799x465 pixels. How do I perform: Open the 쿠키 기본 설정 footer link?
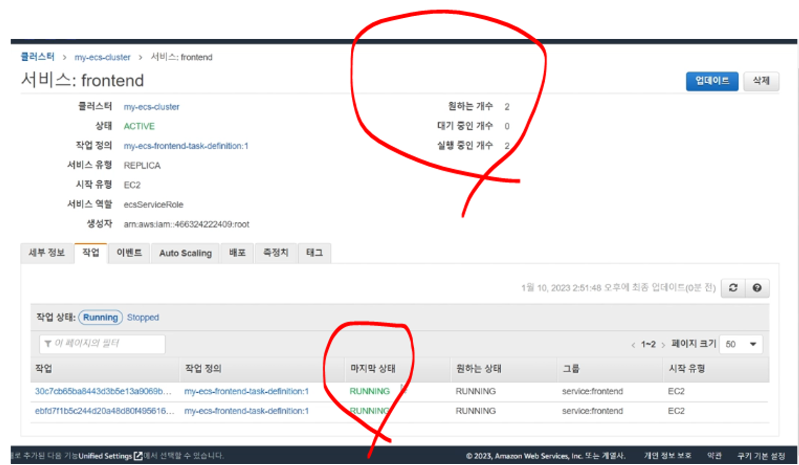click(761, 456)
